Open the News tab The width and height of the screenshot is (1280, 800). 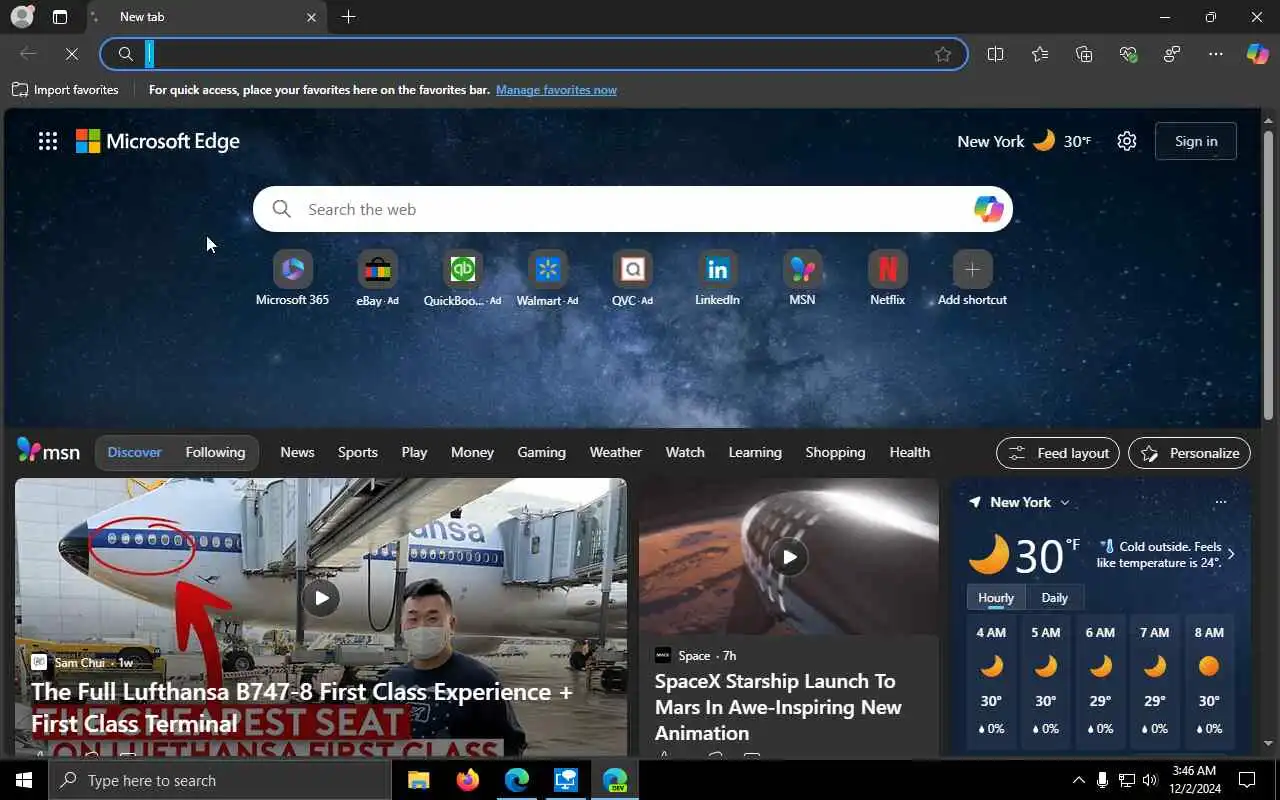[x=297, y=452]
